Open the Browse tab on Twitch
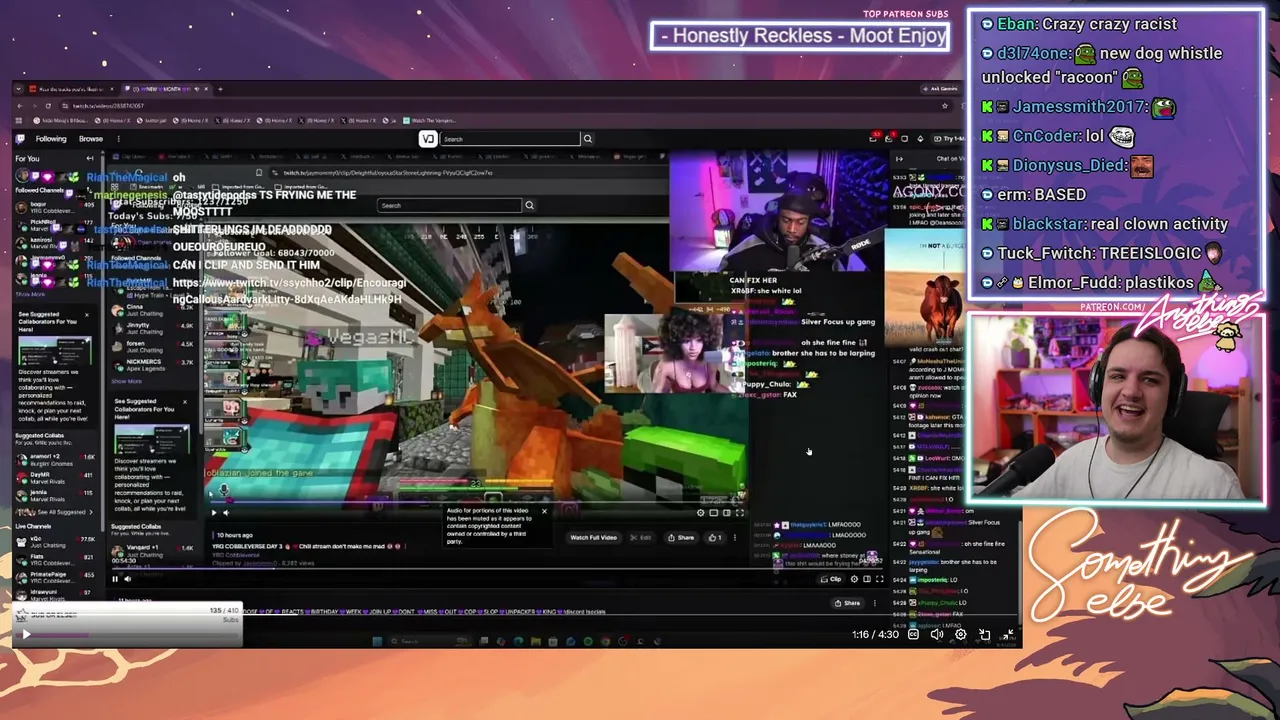1280x720 pixels. click(91, 139)
